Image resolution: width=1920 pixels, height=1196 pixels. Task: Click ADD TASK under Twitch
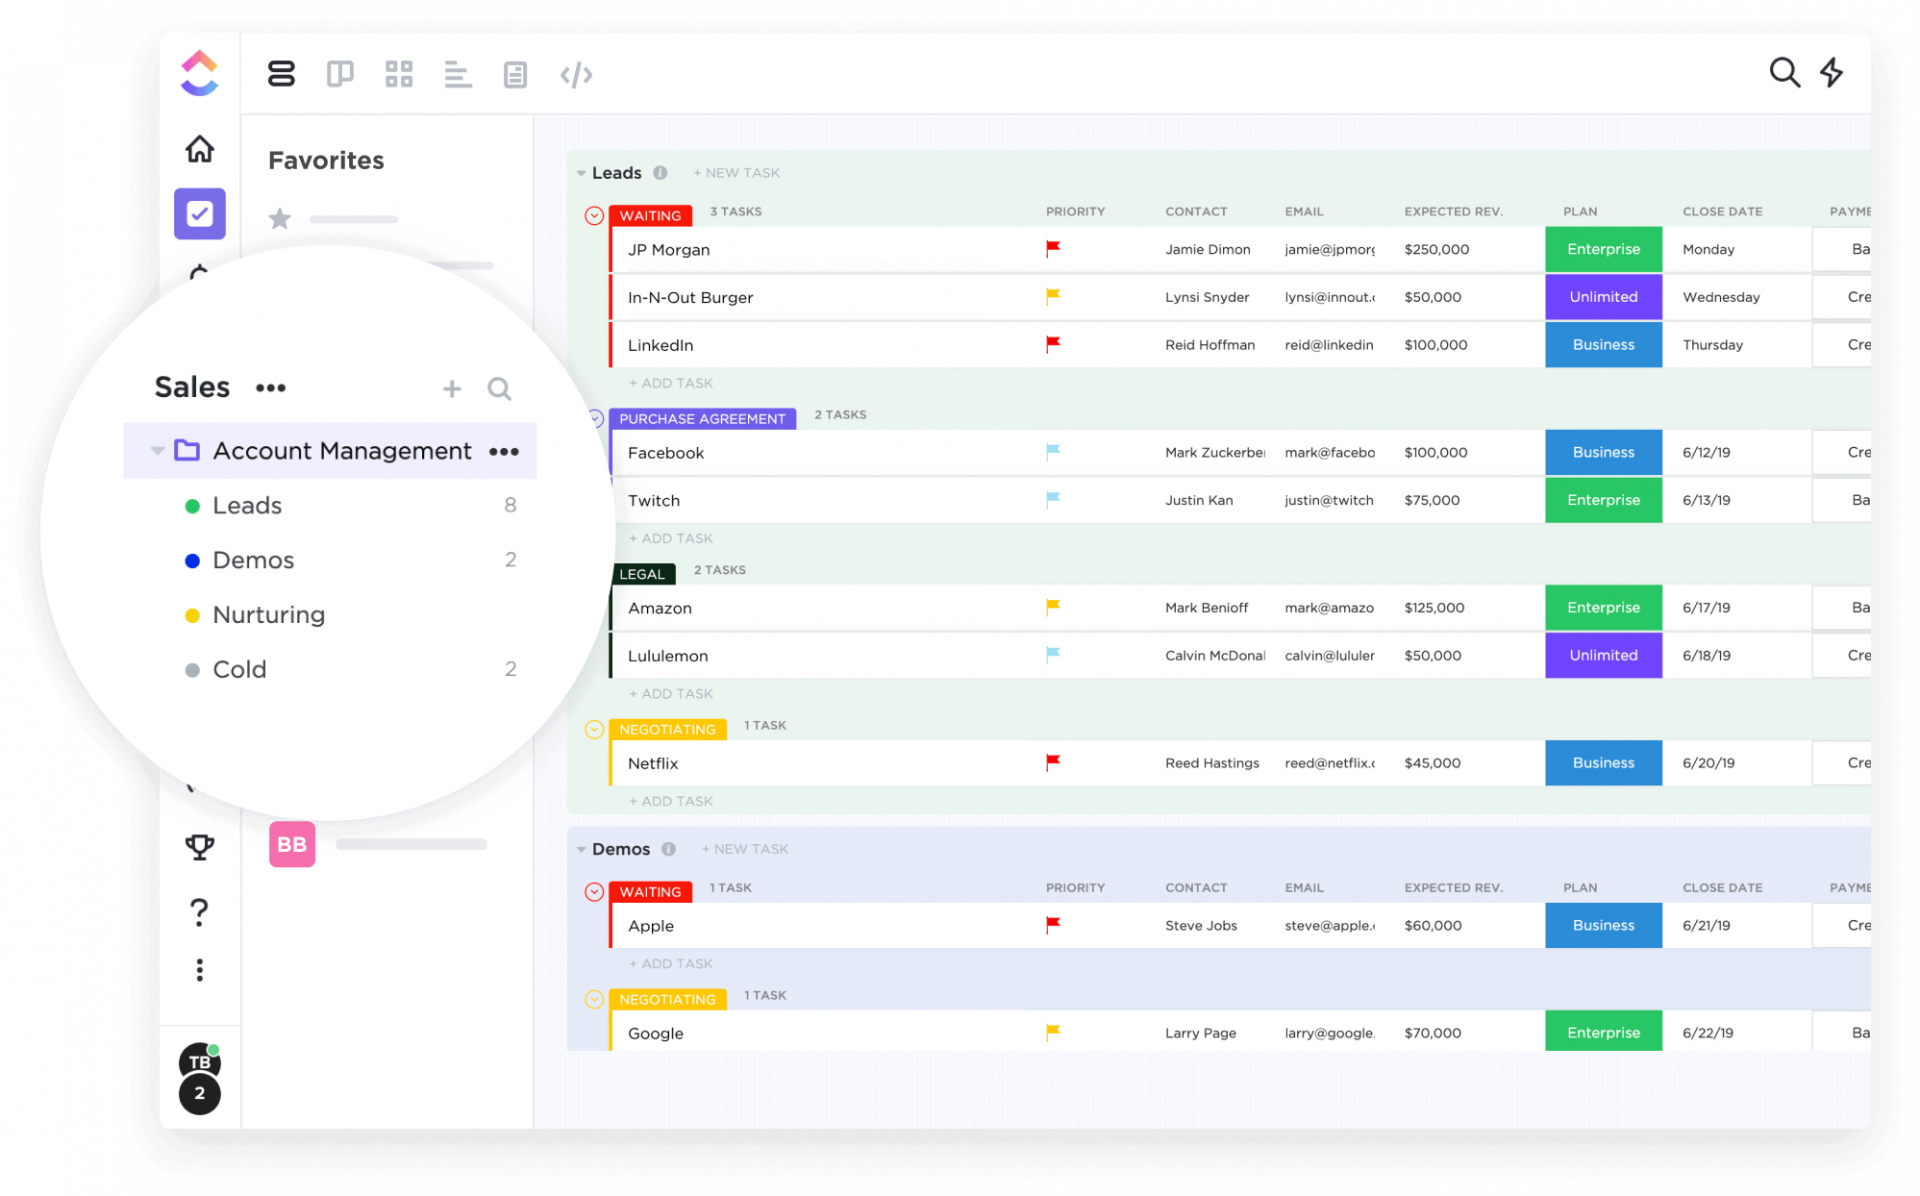click(x=671, y=538)
